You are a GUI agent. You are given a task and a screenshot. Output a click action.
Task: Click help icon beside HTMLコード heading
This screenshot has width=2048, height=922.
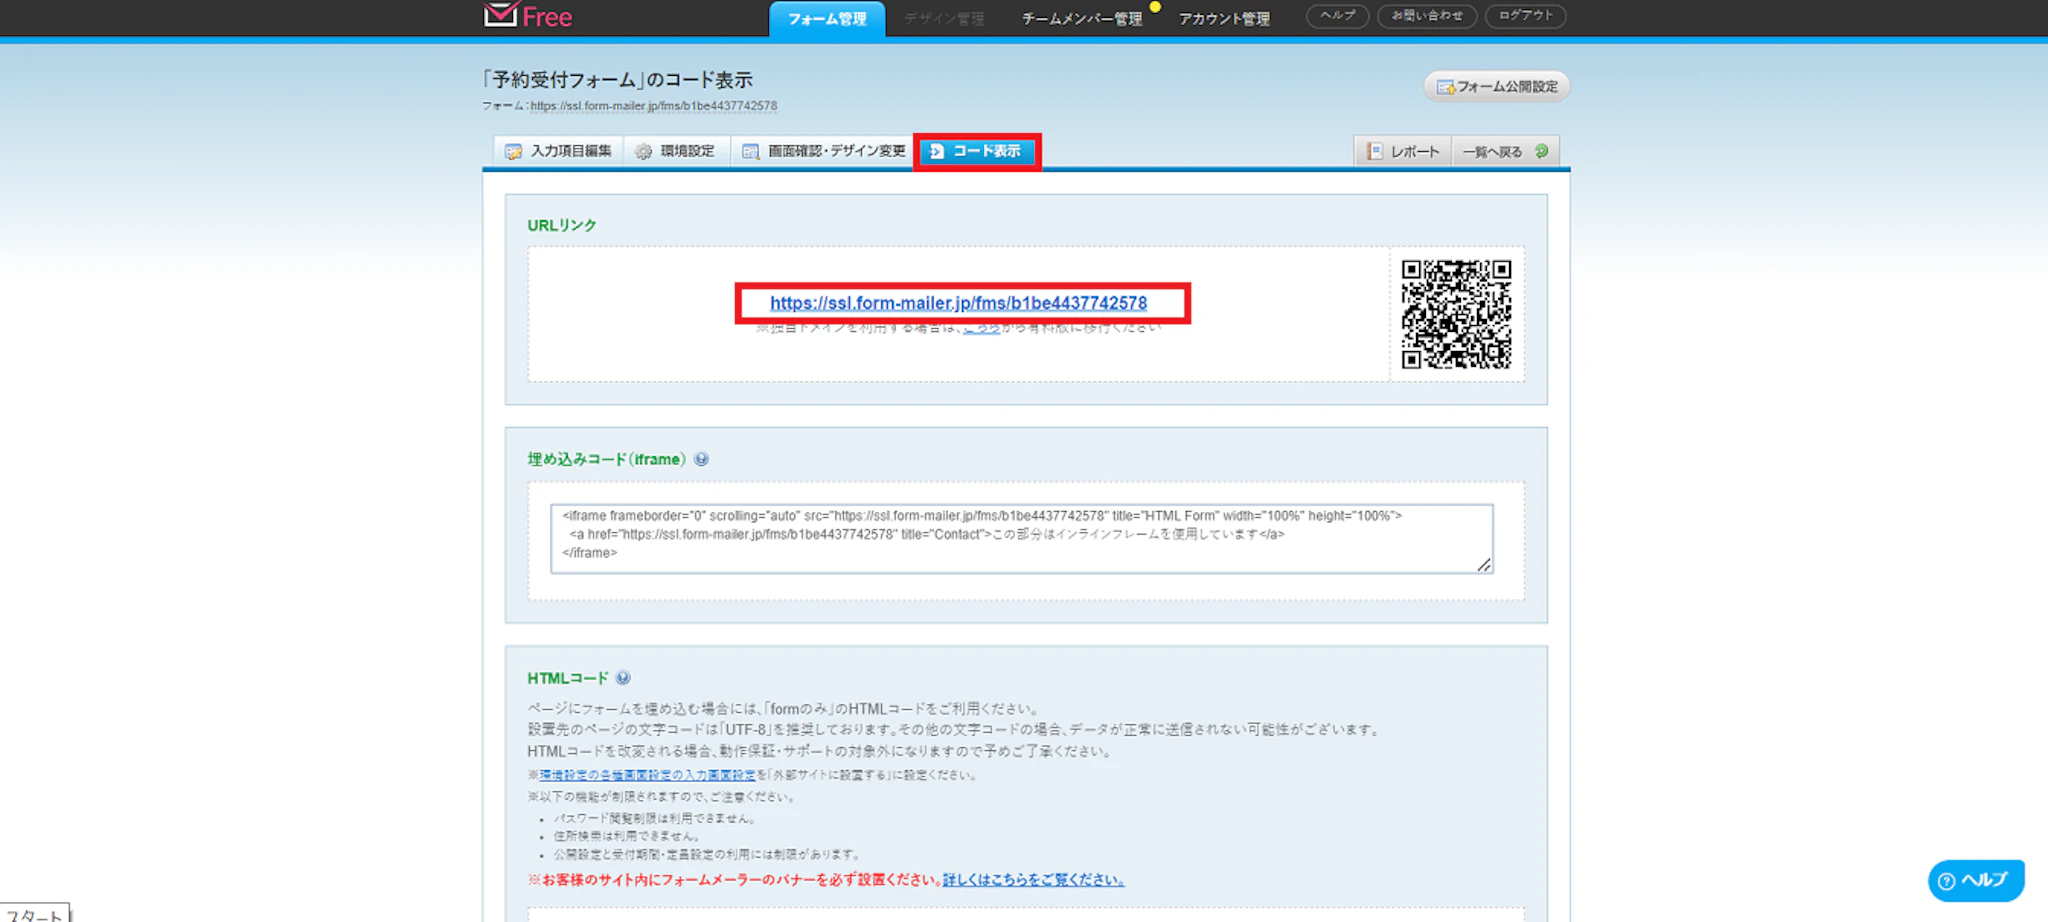tap(623, 678)
